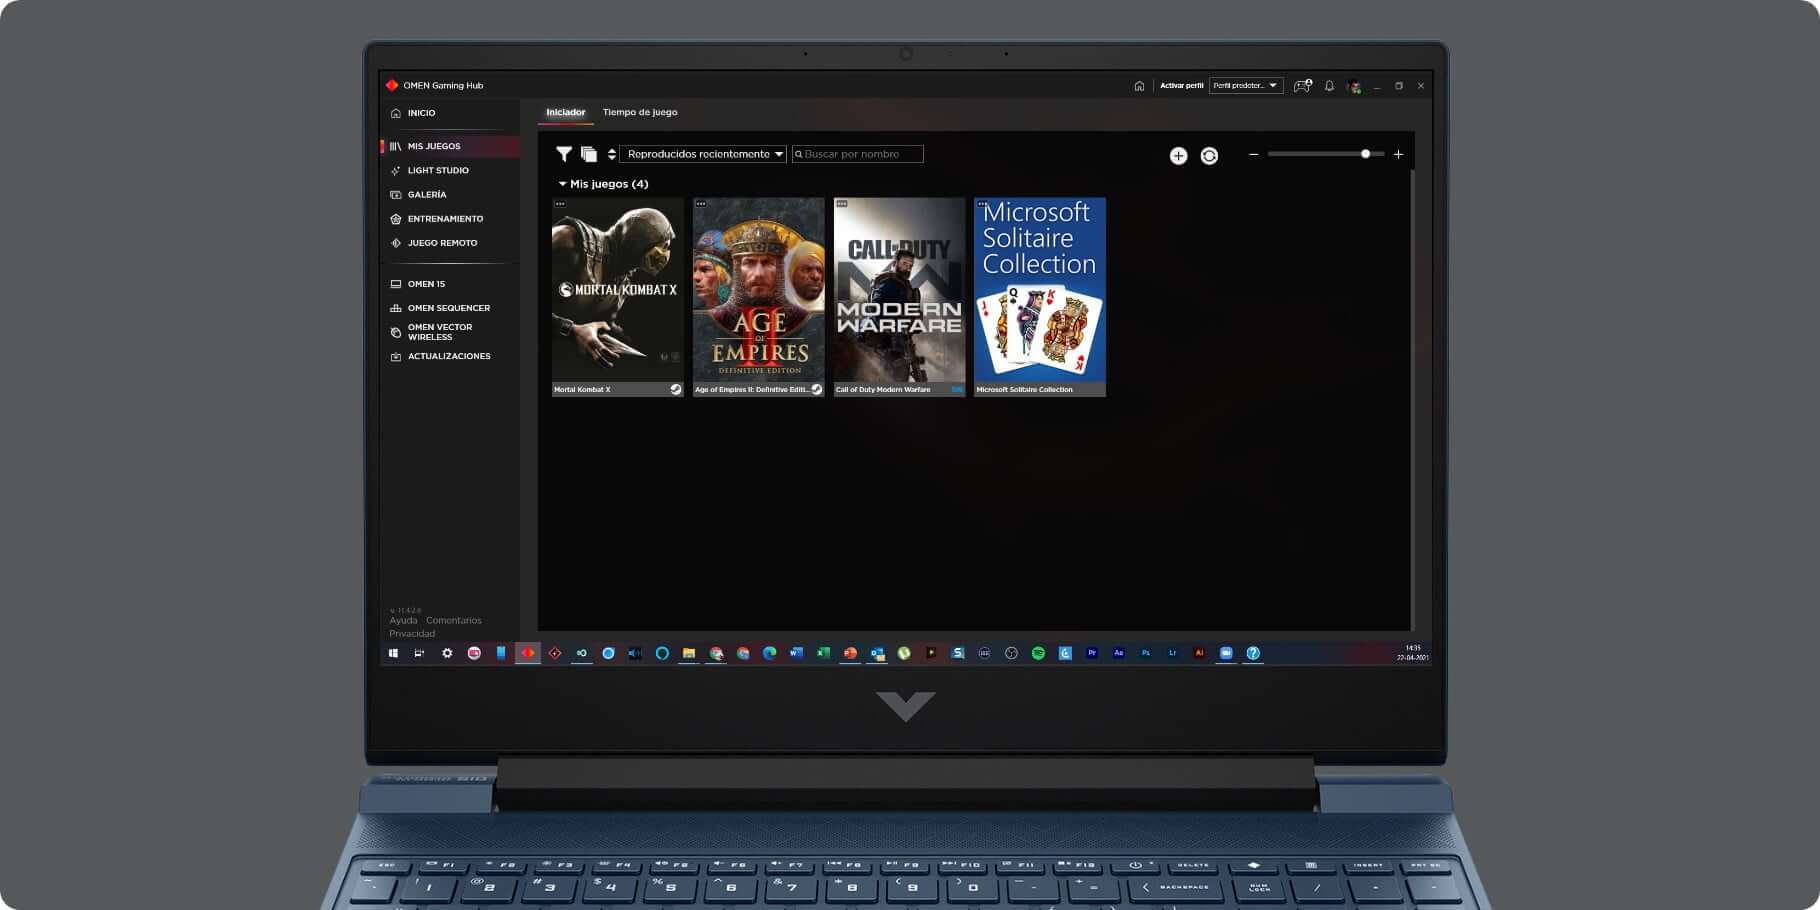Click plus to enlarge game tiles
Viewport: 1820px width, 910px height.
pyautogui.click(x=1398, y=154)
